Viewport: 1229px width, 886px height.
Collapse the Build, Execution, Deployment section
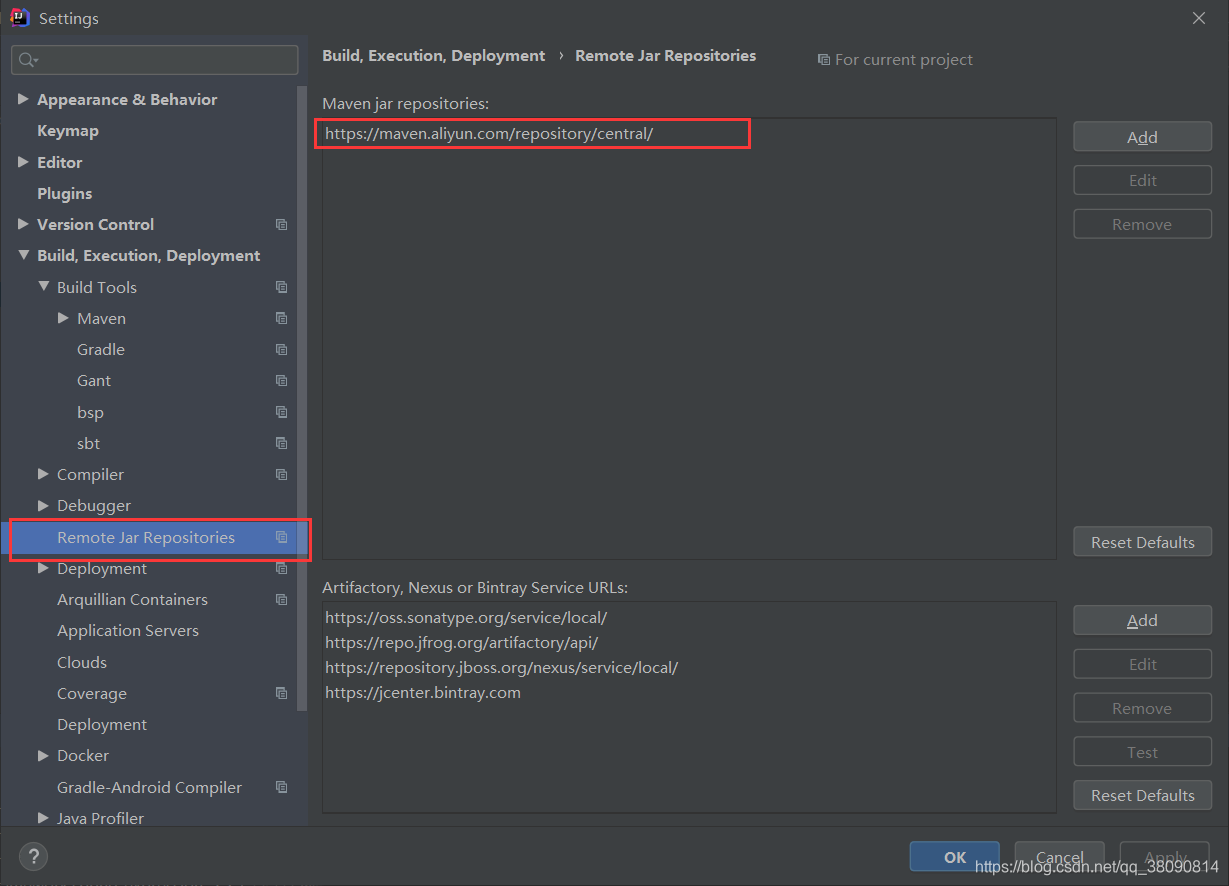(23, 256)
